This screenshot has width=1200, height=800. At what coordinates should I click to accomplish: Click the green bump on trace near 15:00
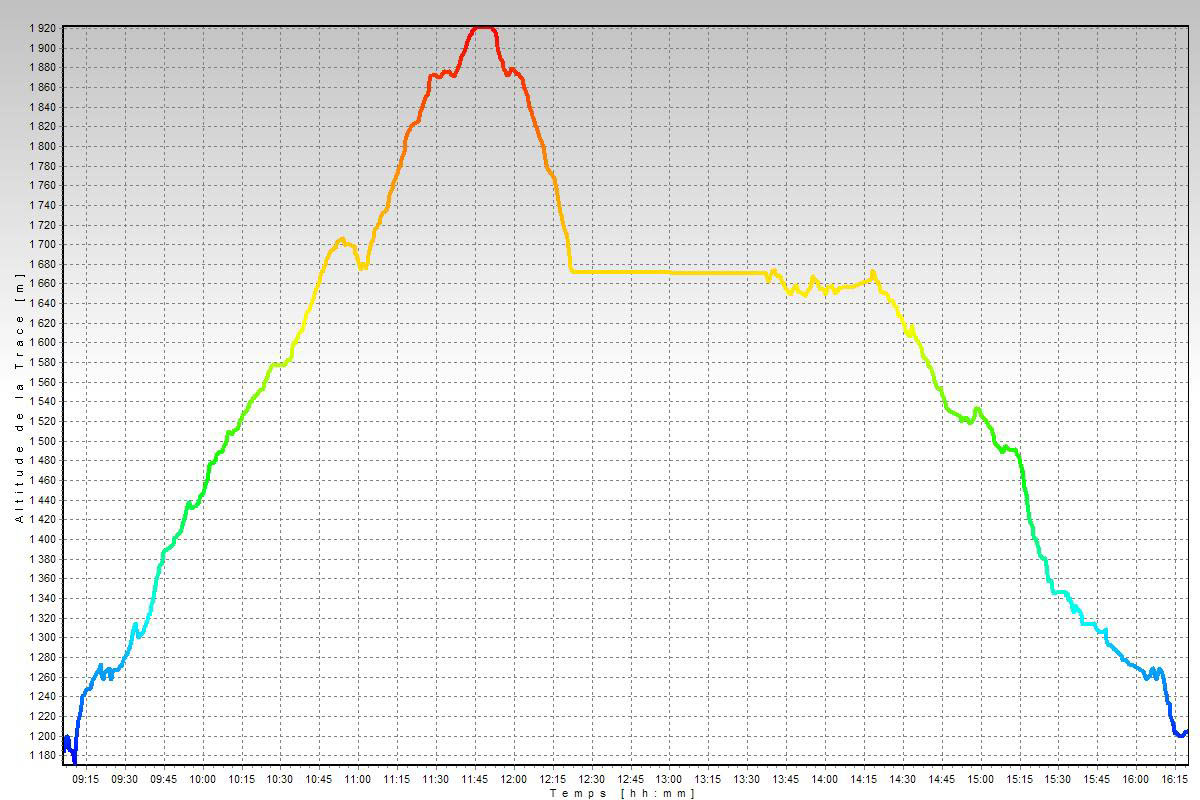(977, 408)
